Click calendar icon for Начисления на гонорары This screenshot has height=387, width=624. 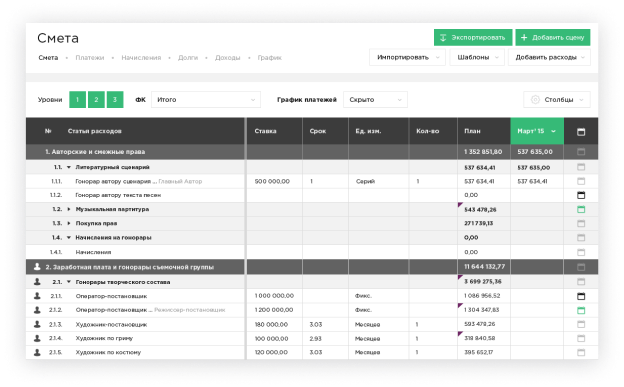(x=581, y=238)
